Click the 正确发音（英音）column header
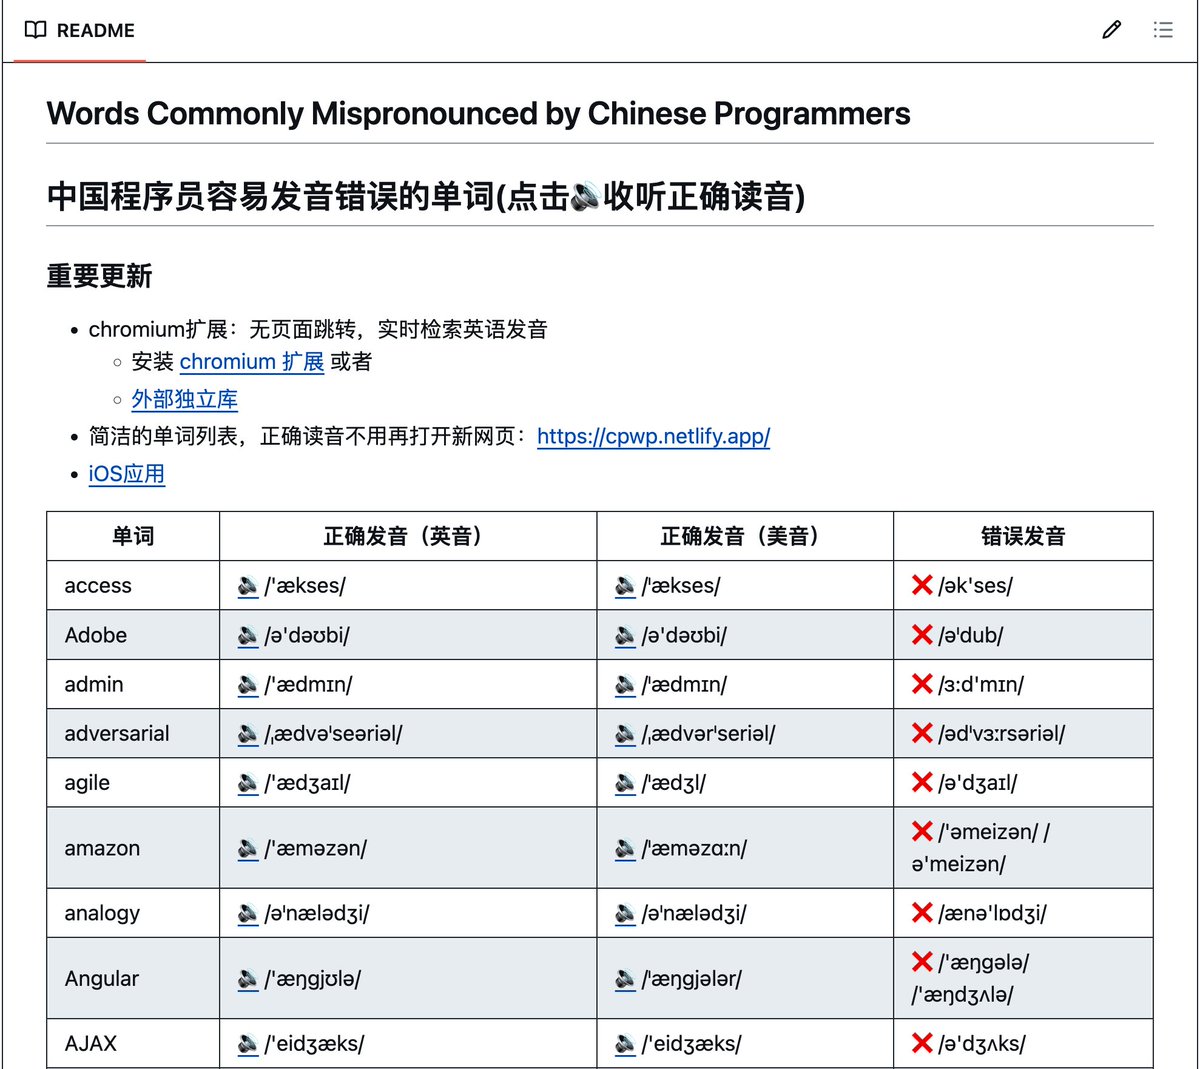Viewport: 1200px width, 1069px height. 408,537
